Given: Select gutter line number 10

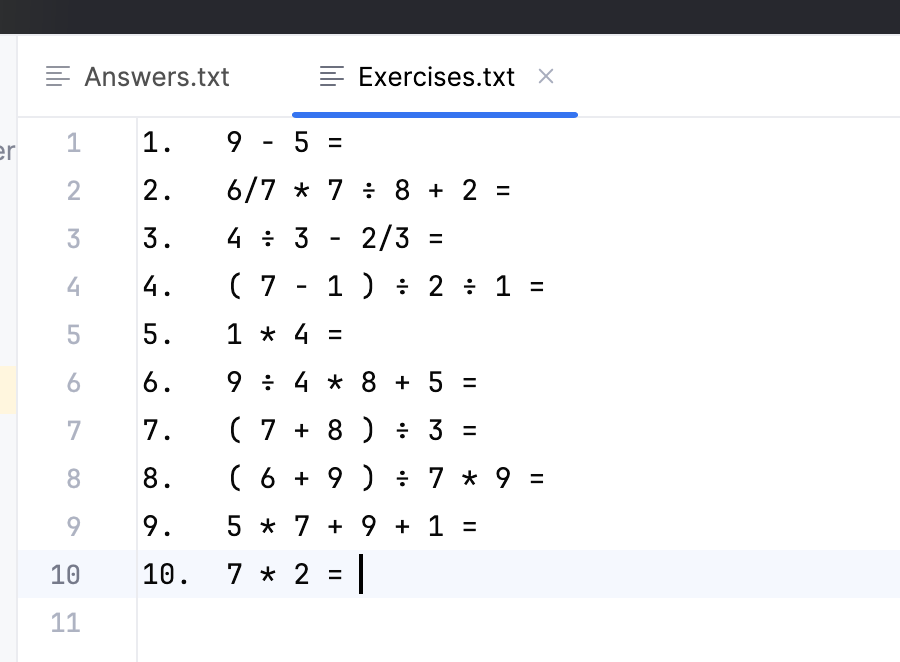Looking at the screenshot, I should (65, 575).
